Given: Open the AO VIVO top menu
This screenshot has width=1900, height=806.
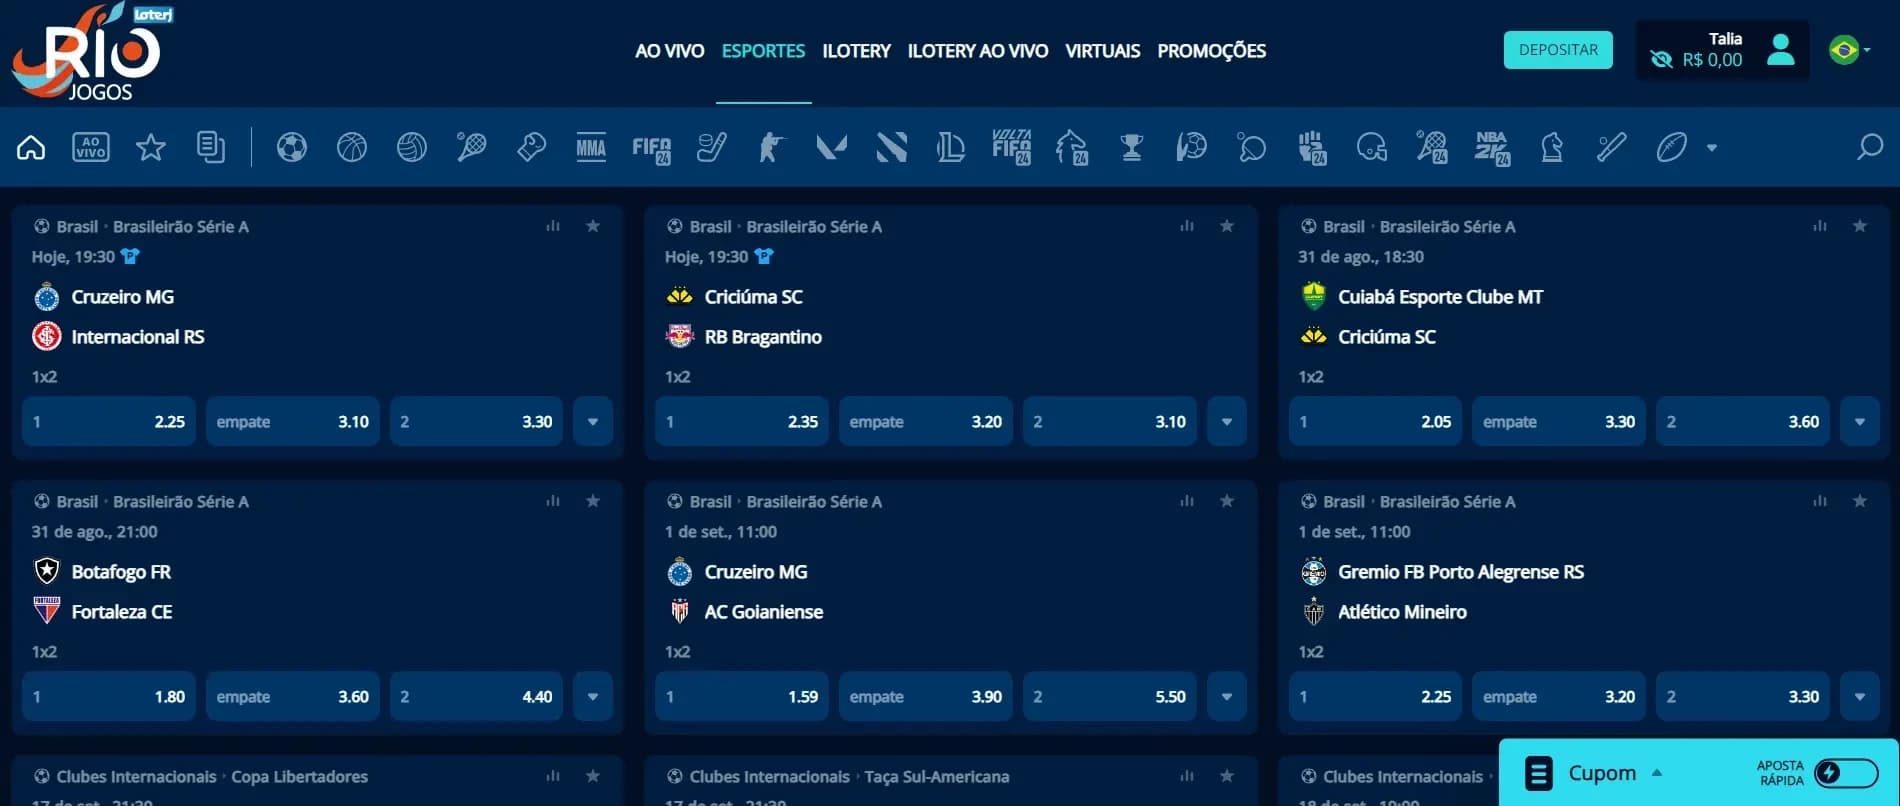Looking at the screenshot, I should (x=670, y=51).
